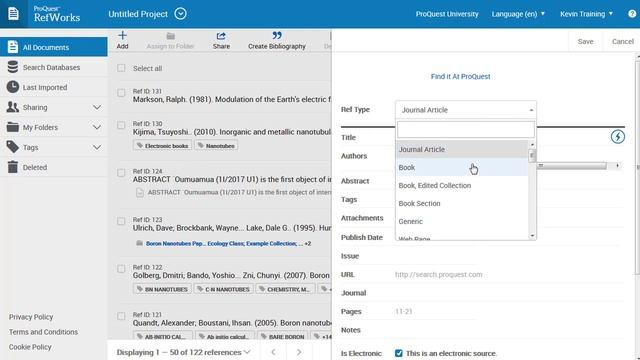Click the Share toolbar icon

pos(221,36)
